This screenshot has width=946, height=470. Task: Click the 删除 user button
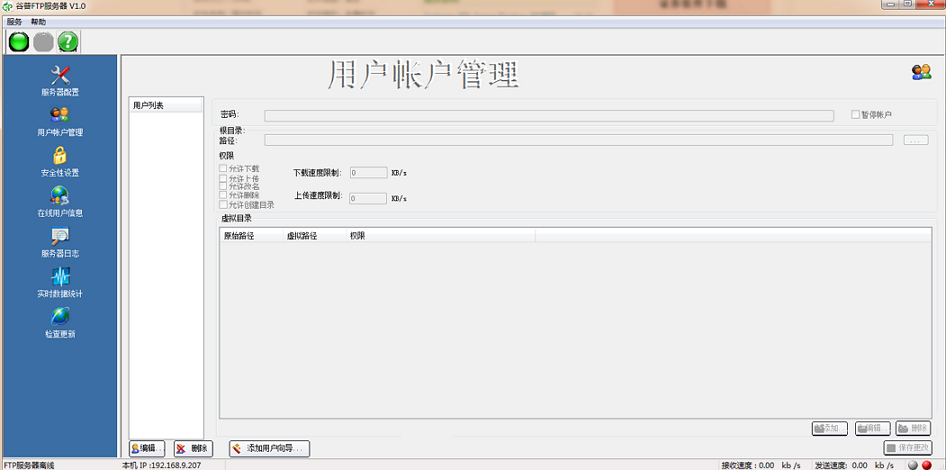tap(193, 448)
